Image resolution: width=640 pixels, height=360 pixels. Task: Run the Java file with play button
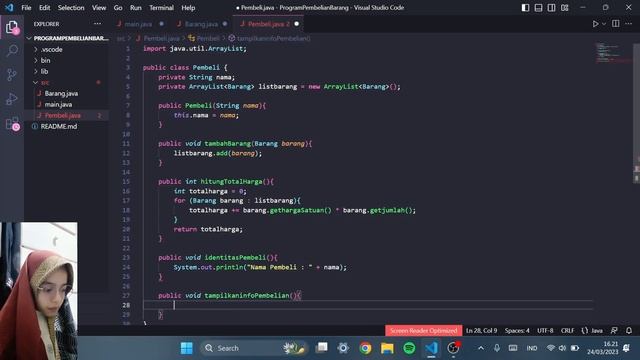[x=596, y=24]
